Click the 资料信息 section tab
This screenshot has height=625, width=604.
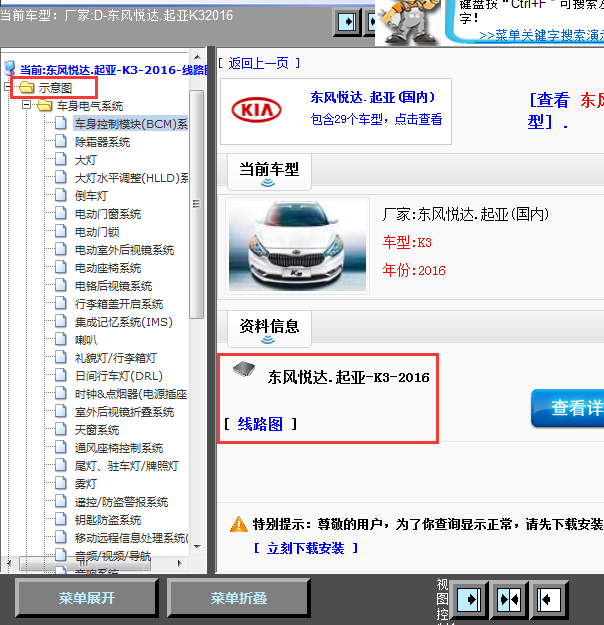[269, 328]
